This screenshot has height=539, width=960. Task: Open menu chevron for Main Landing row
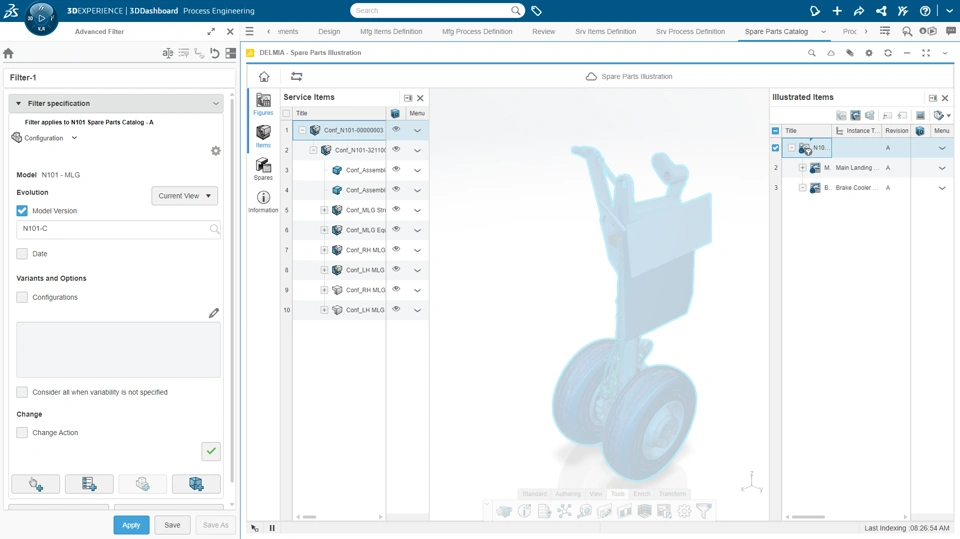[942, 168]
